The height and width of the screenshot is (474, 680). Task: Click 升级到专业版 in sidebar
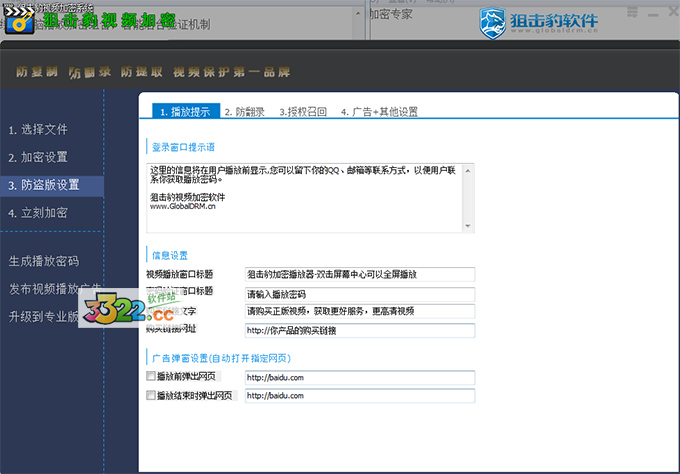[43, 316]
